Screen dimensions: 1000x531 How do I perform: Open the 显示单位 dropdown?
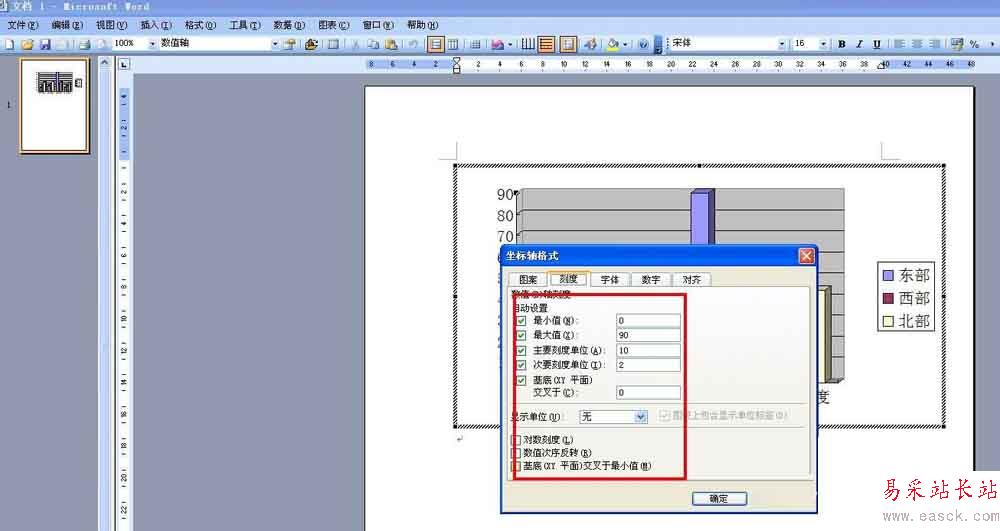[x=640, y=417]
